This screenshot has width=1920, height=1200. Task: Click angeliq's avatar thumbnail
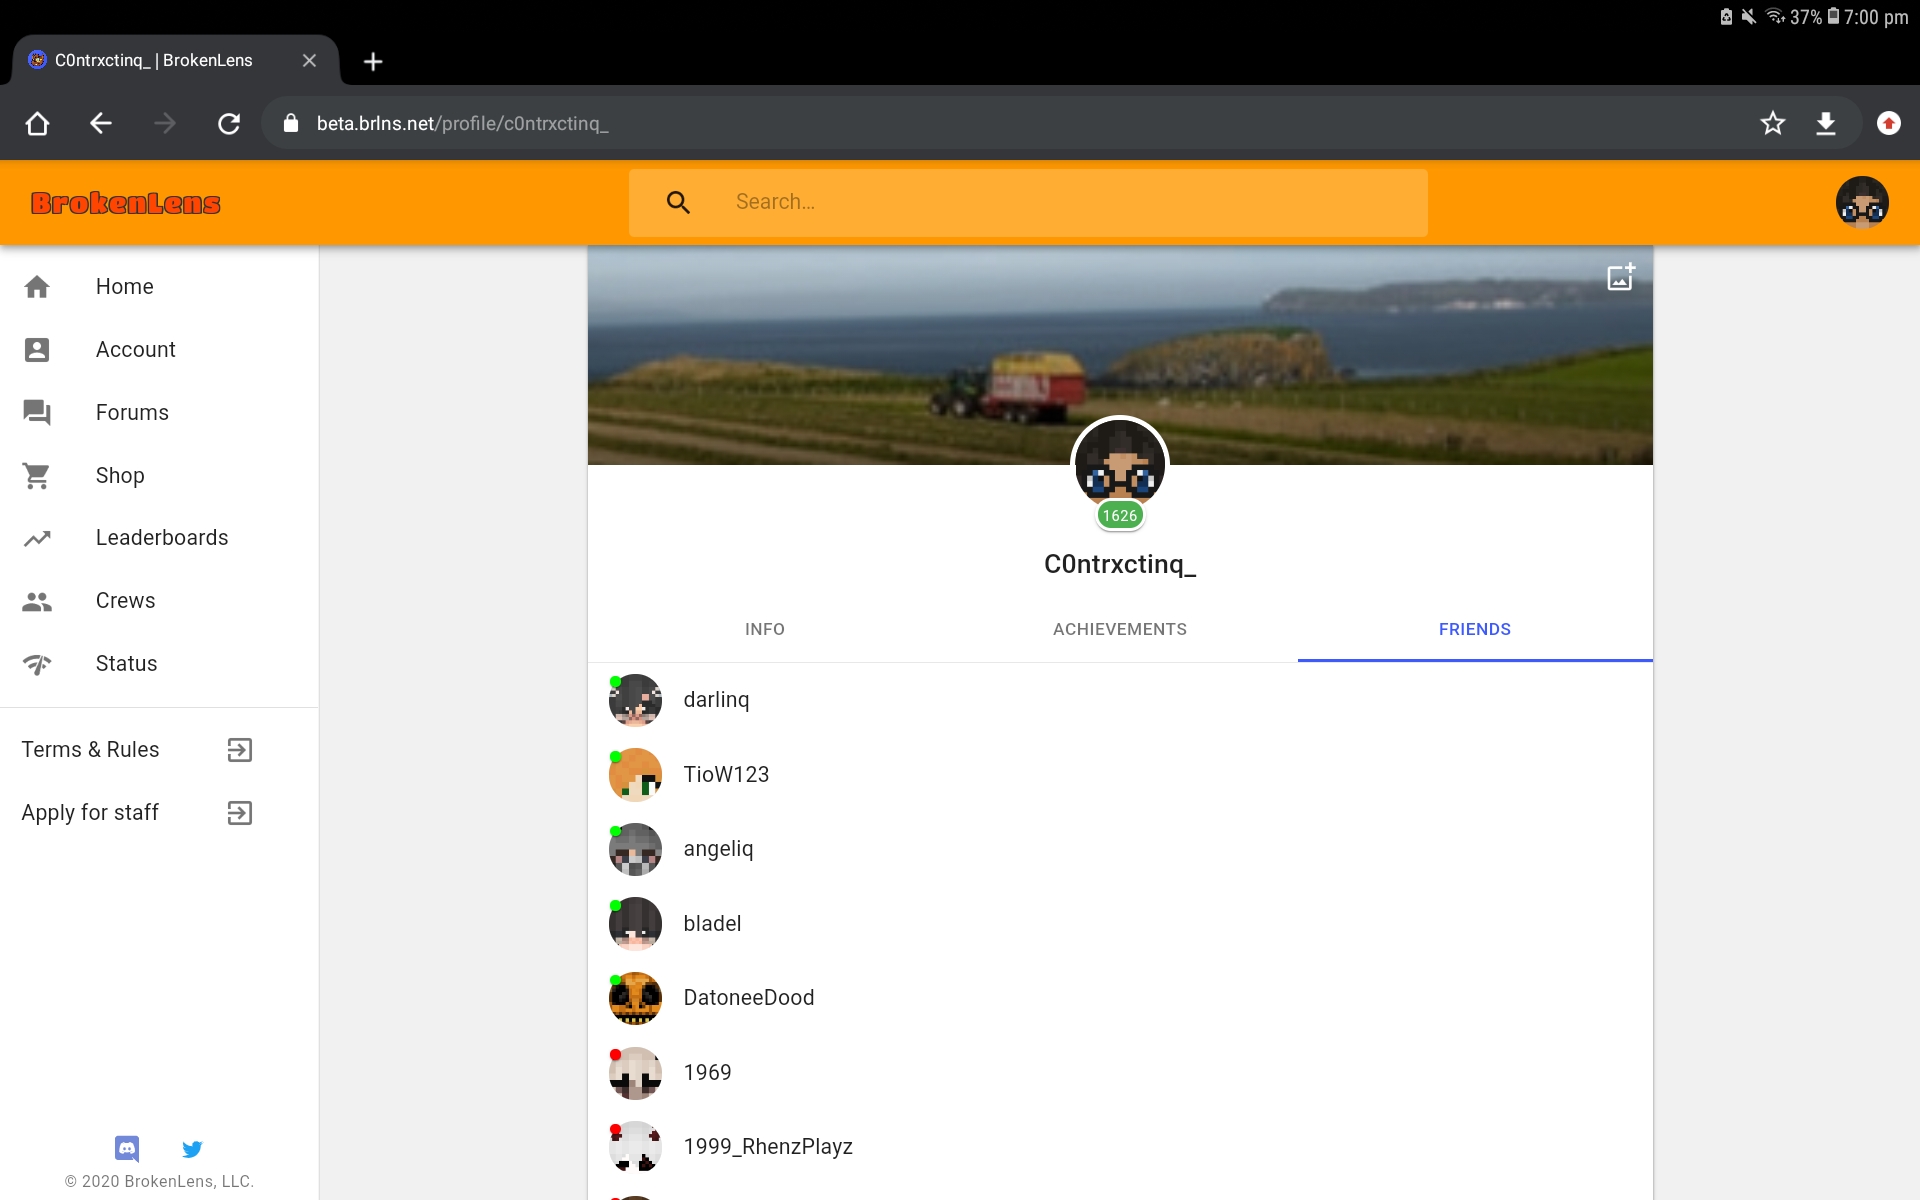coord(635,849)
